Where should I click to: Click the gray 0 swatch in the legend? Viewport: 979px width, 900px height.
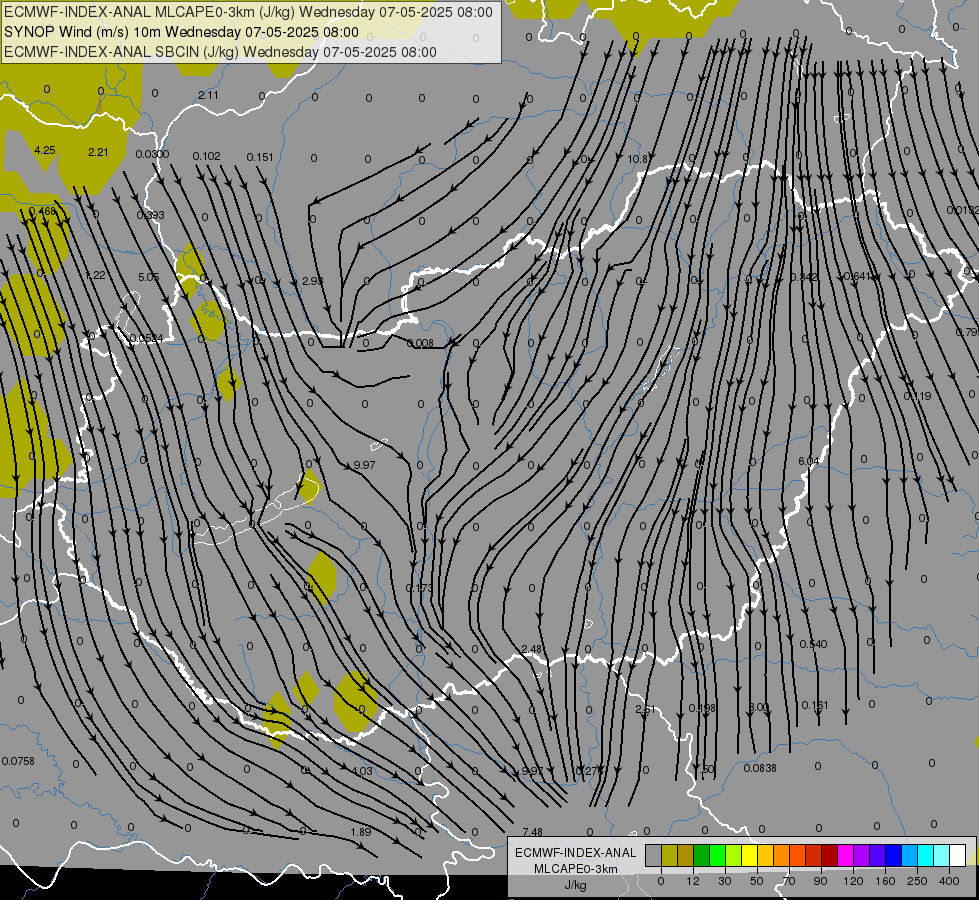pos(654,855)
